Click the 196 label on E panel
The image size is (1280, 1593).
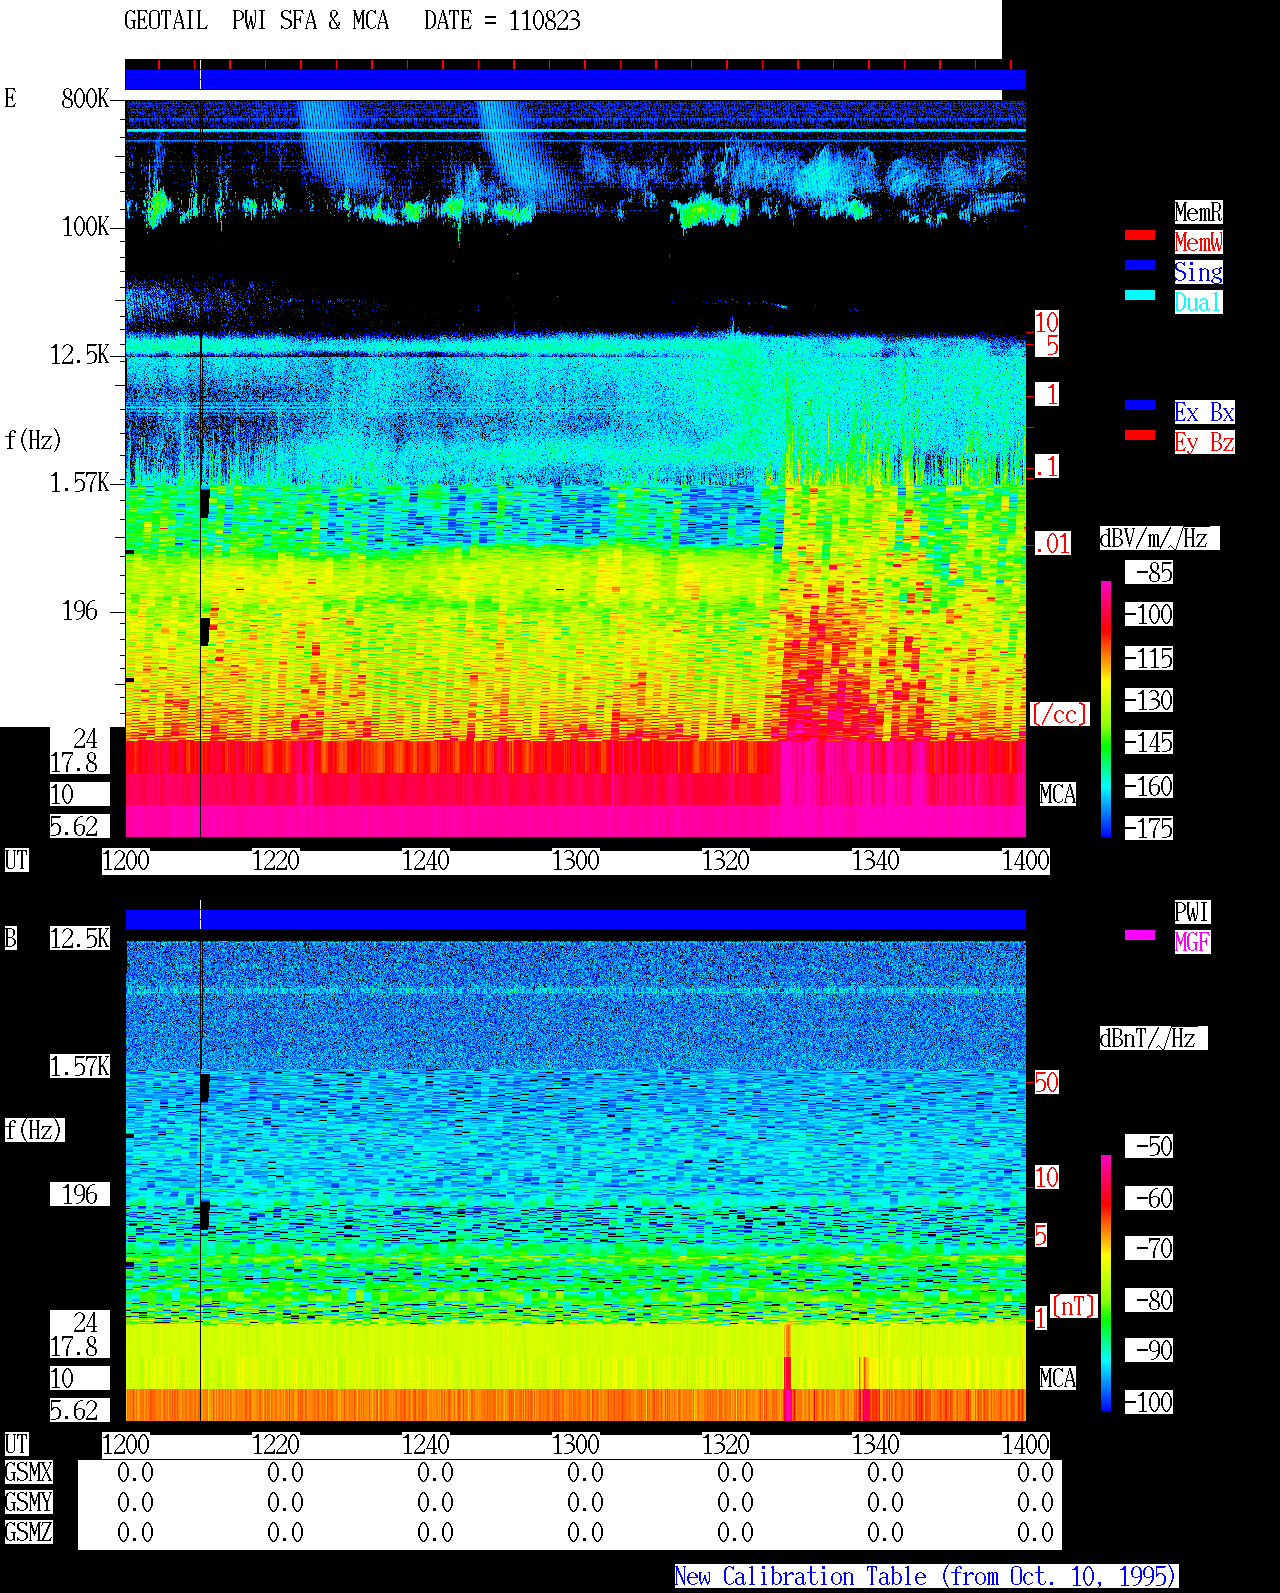pyautogui.click(x=80, y=611)
